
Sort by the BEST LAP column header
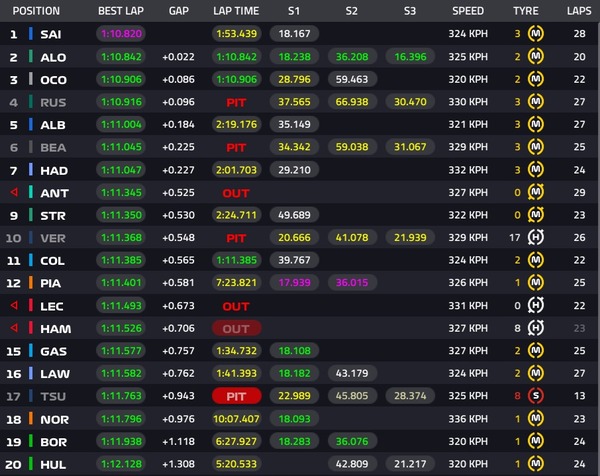click(x=121, y=11)
